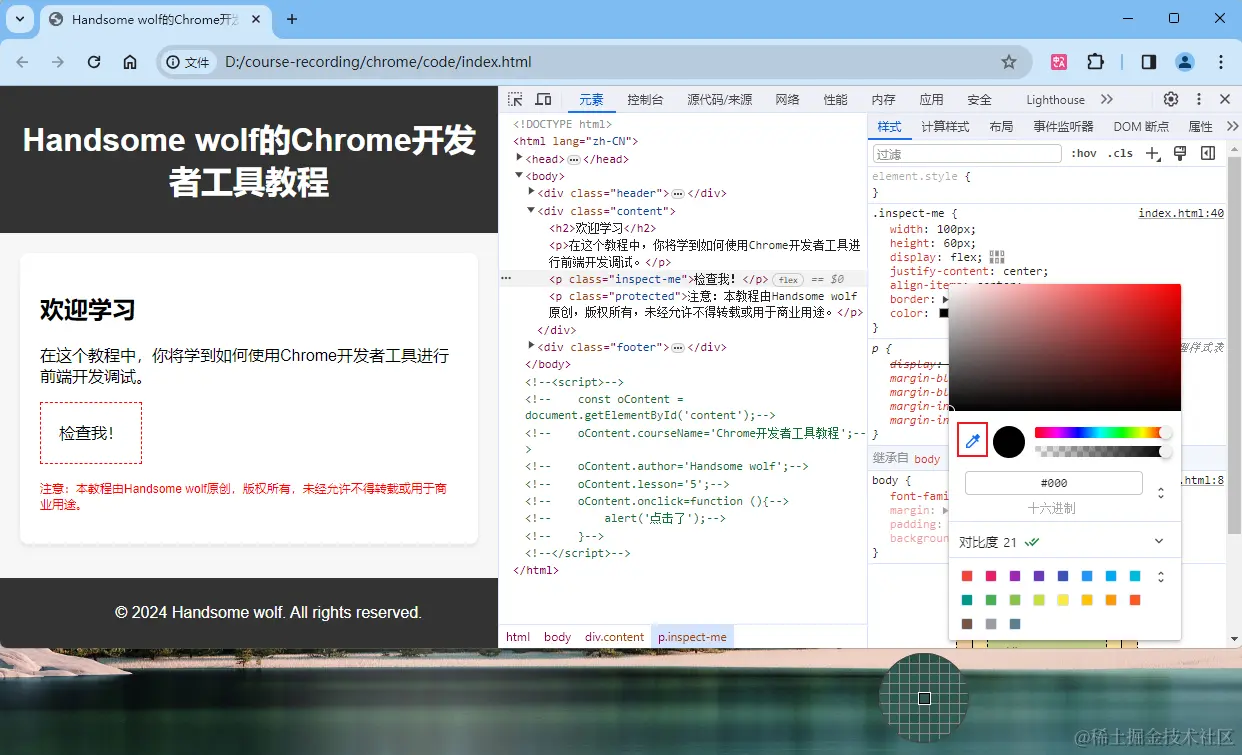Image resolution: width=1242 pixels, height=755 pixels.
Task: Open the Chrome side panel icon
Action: click(1149, 62)
